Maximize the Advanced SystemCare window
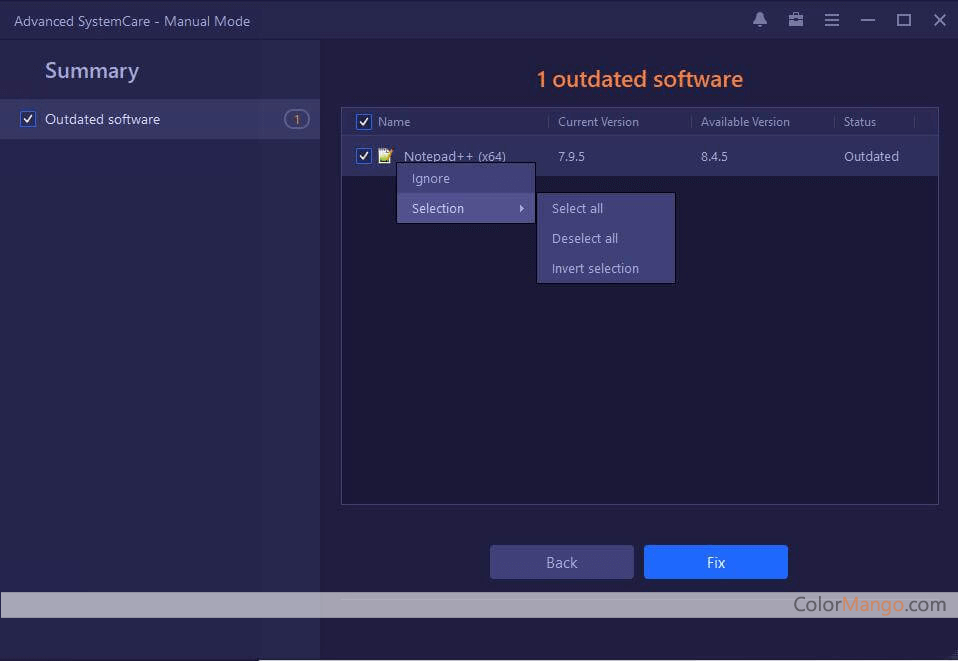The width and height of the screenshot is (958, 661). (904, 20)
